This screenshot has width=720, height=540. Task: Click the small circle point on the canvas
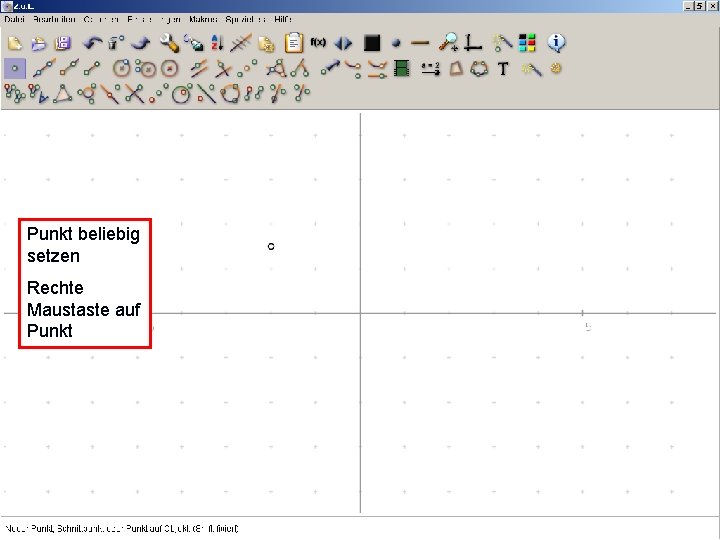271,247
